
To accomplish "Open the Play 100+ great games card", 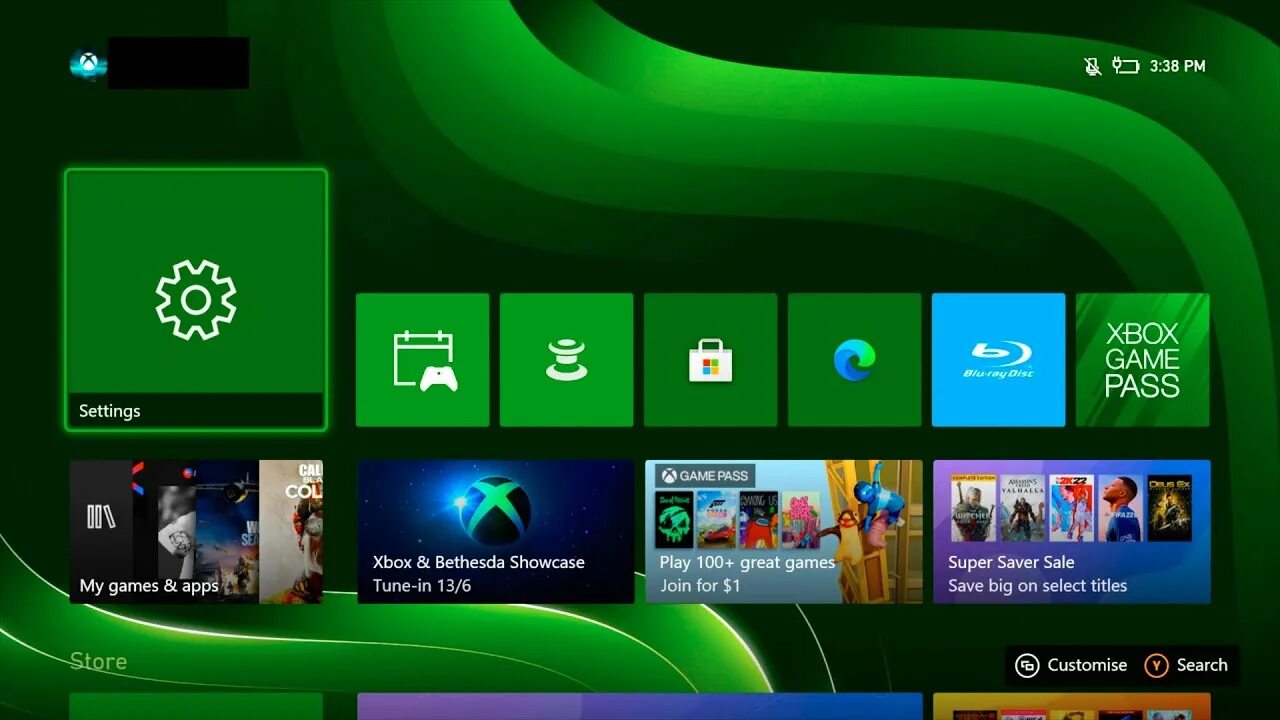I will pyautogui.click(x=784, y=532).
